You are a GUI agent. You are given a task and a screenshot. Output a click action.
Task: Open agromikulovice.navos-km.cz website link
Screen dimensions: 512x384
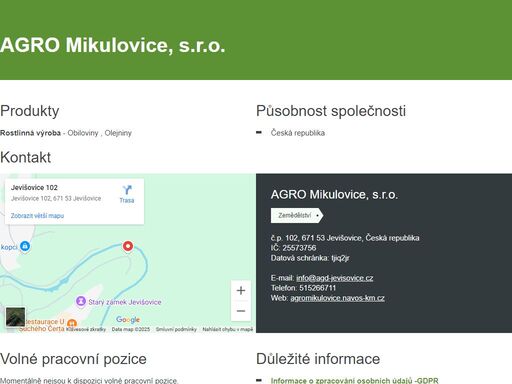[337, 298]
